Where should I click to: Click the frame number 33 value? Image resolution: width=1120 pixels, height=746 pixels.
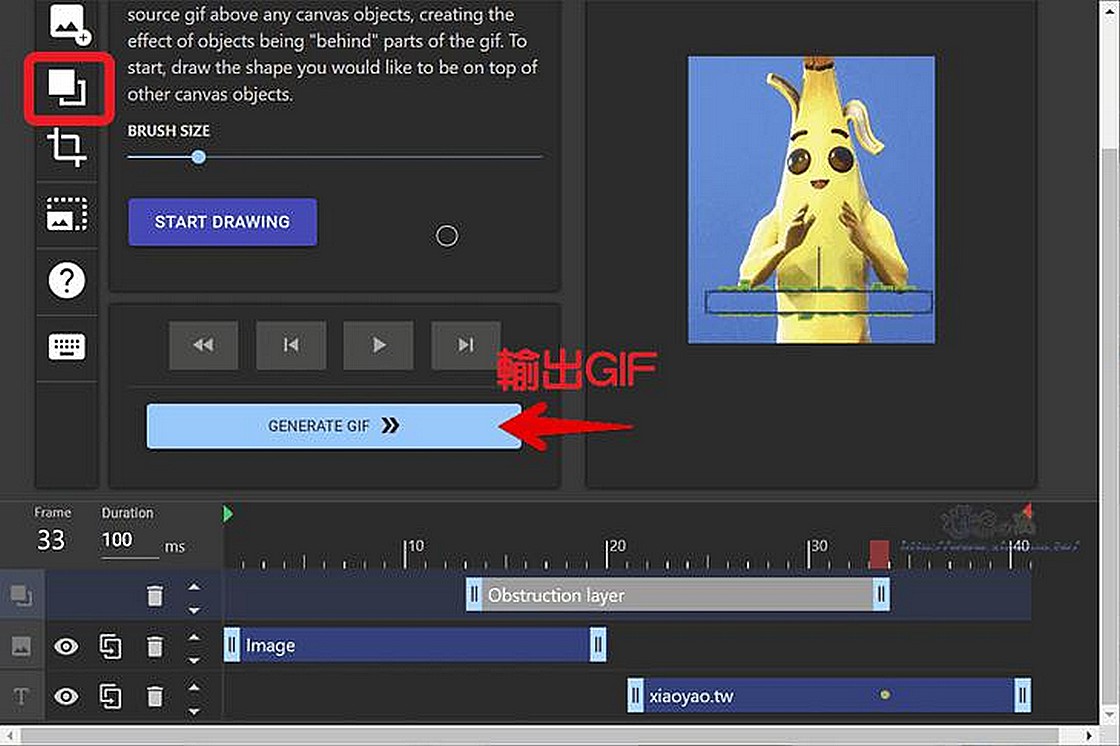point(51,540)
